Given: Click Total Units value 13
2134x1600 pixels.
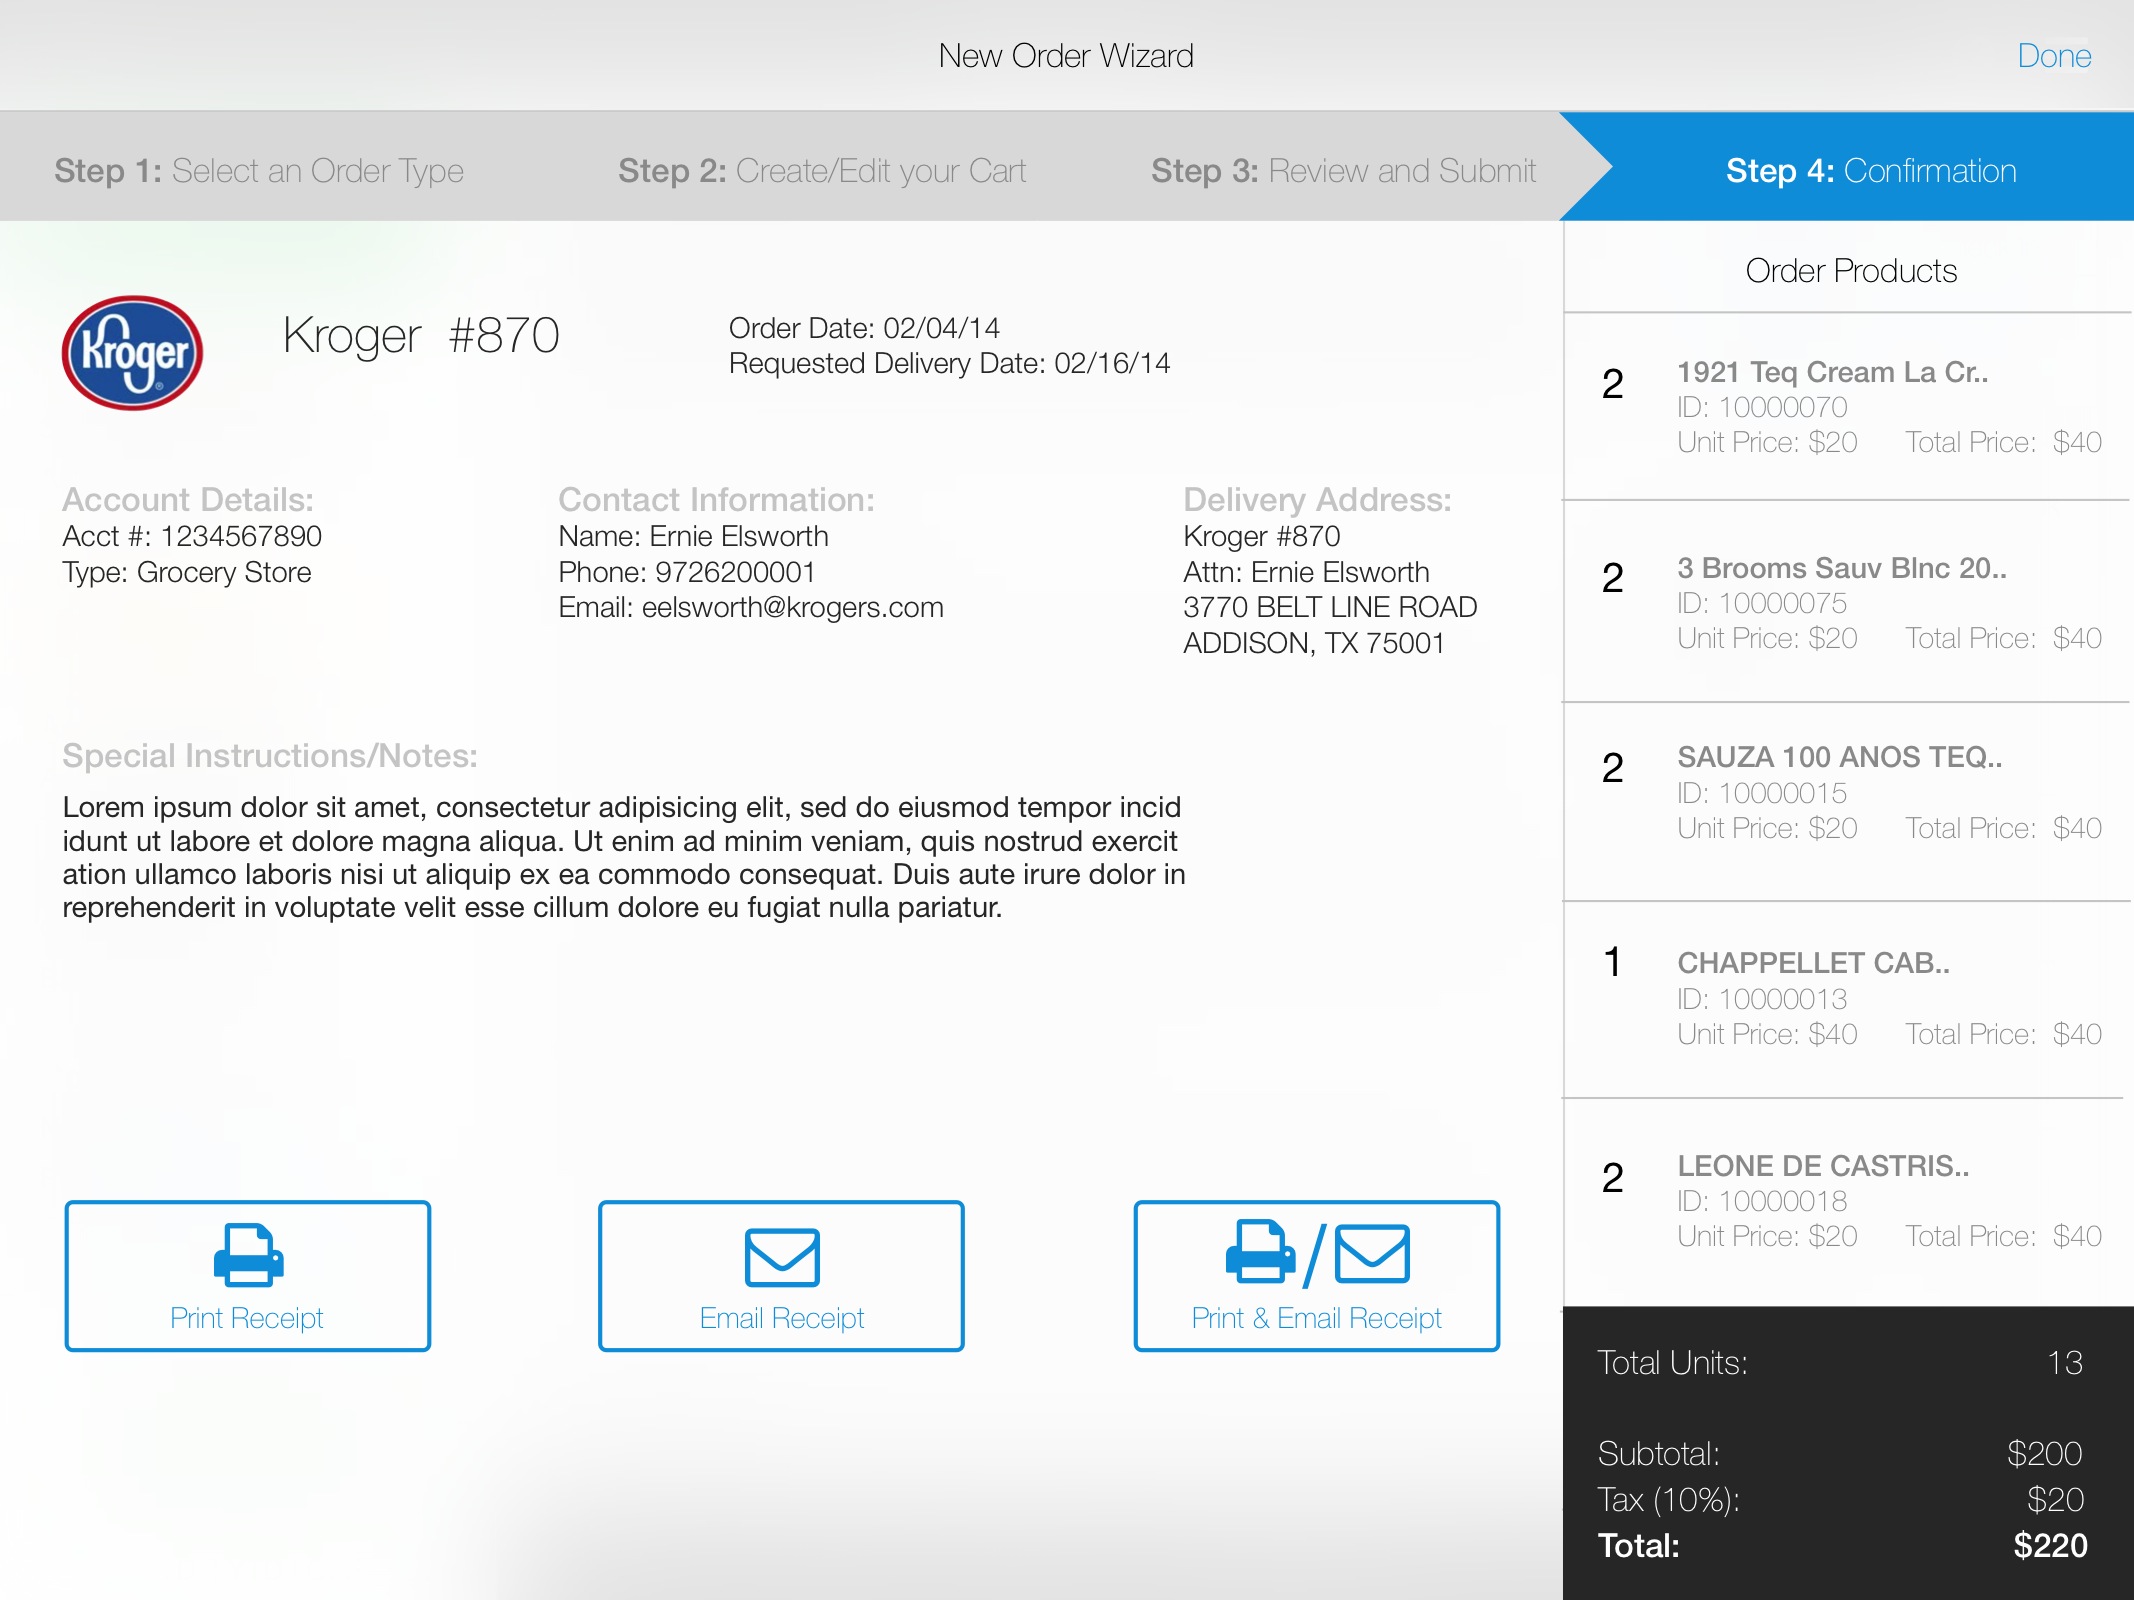Looking at the screenshot, I should (x=2065, y=1363).
